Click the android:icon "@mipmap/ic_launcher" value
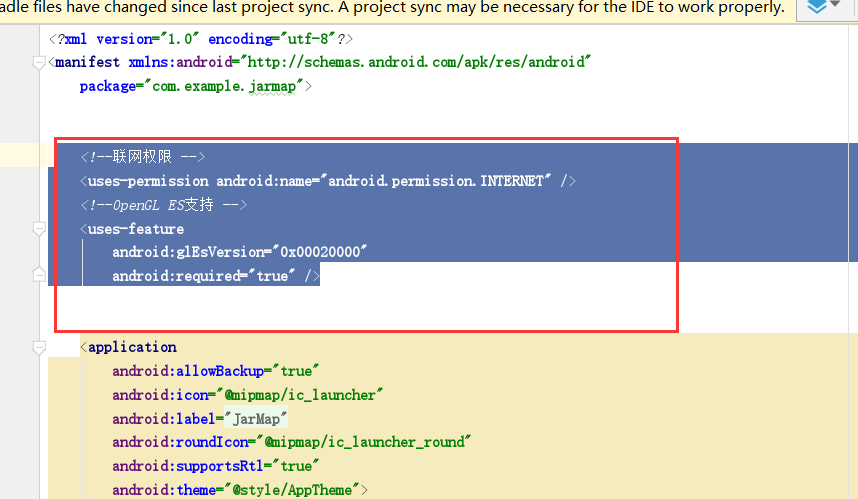 click(300, 396)
